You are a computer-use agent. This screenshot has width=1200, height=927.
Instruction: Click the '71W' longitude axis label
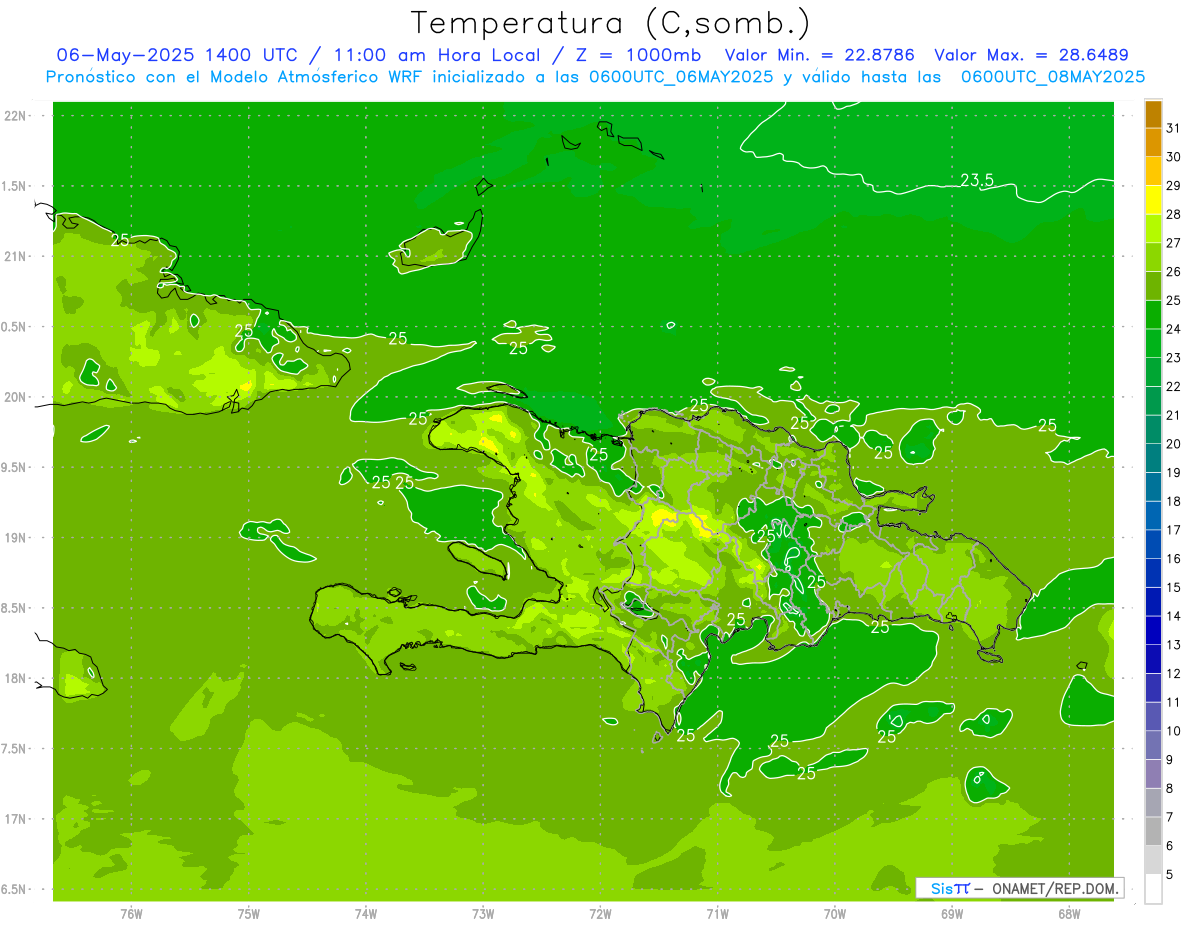(x=717, y=914)
